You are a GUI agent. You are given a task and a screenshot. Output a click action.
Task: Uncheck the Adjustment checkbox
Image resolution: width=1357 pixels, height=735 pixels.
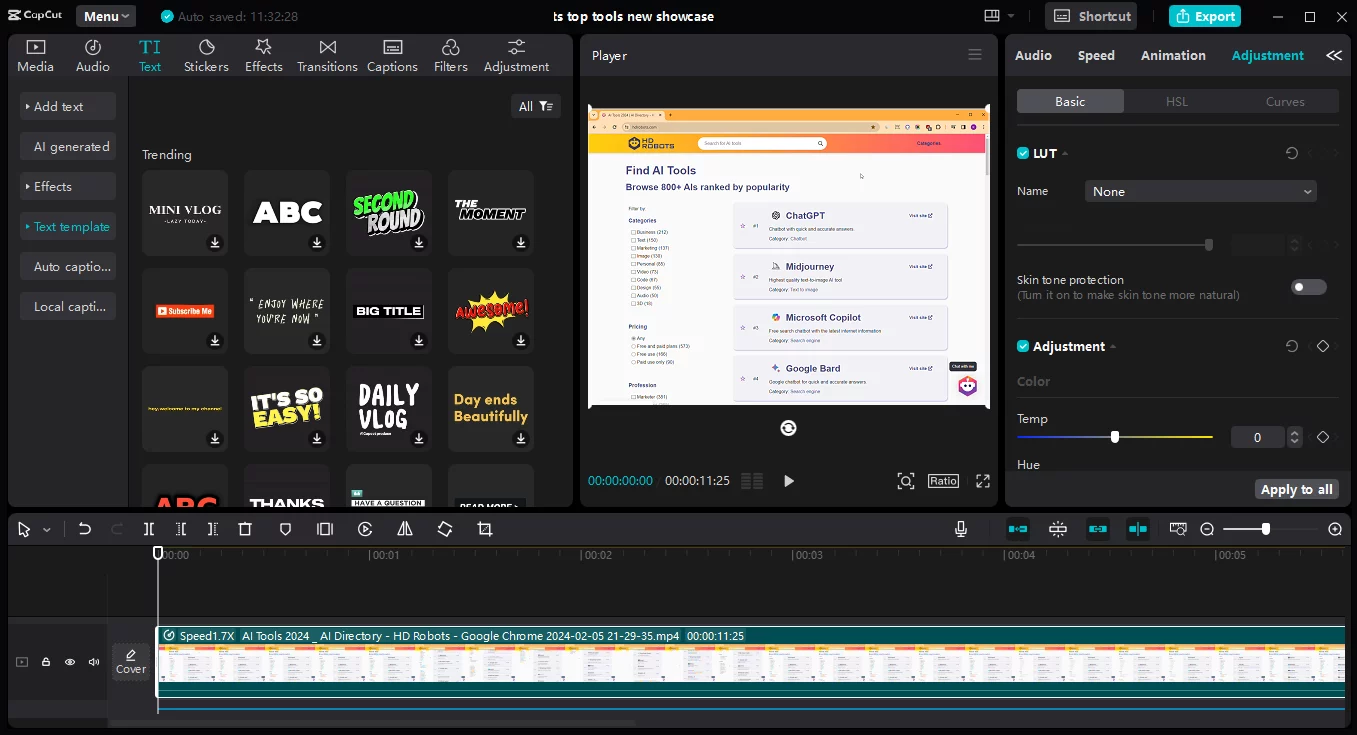pyautogui.click(x=1023, y=346)
